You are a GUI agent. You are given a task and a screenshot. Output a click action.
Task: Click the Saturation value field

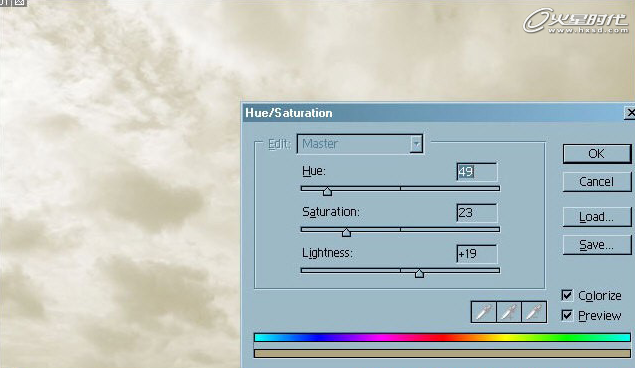(477, 213)
